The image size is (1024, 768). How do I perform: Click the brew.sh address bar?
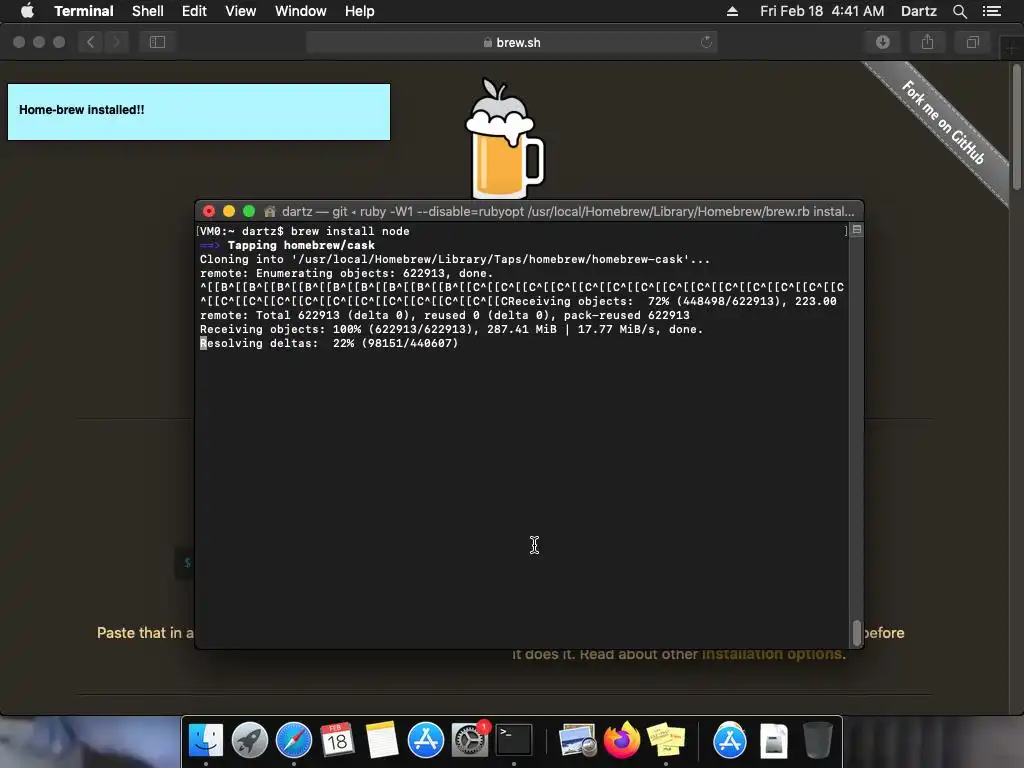click(x=511, y=42)
